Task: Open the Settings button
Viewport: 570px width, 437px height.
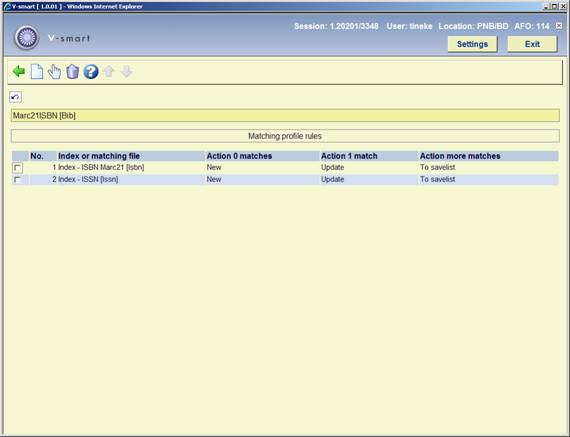Action: point(472,44)
